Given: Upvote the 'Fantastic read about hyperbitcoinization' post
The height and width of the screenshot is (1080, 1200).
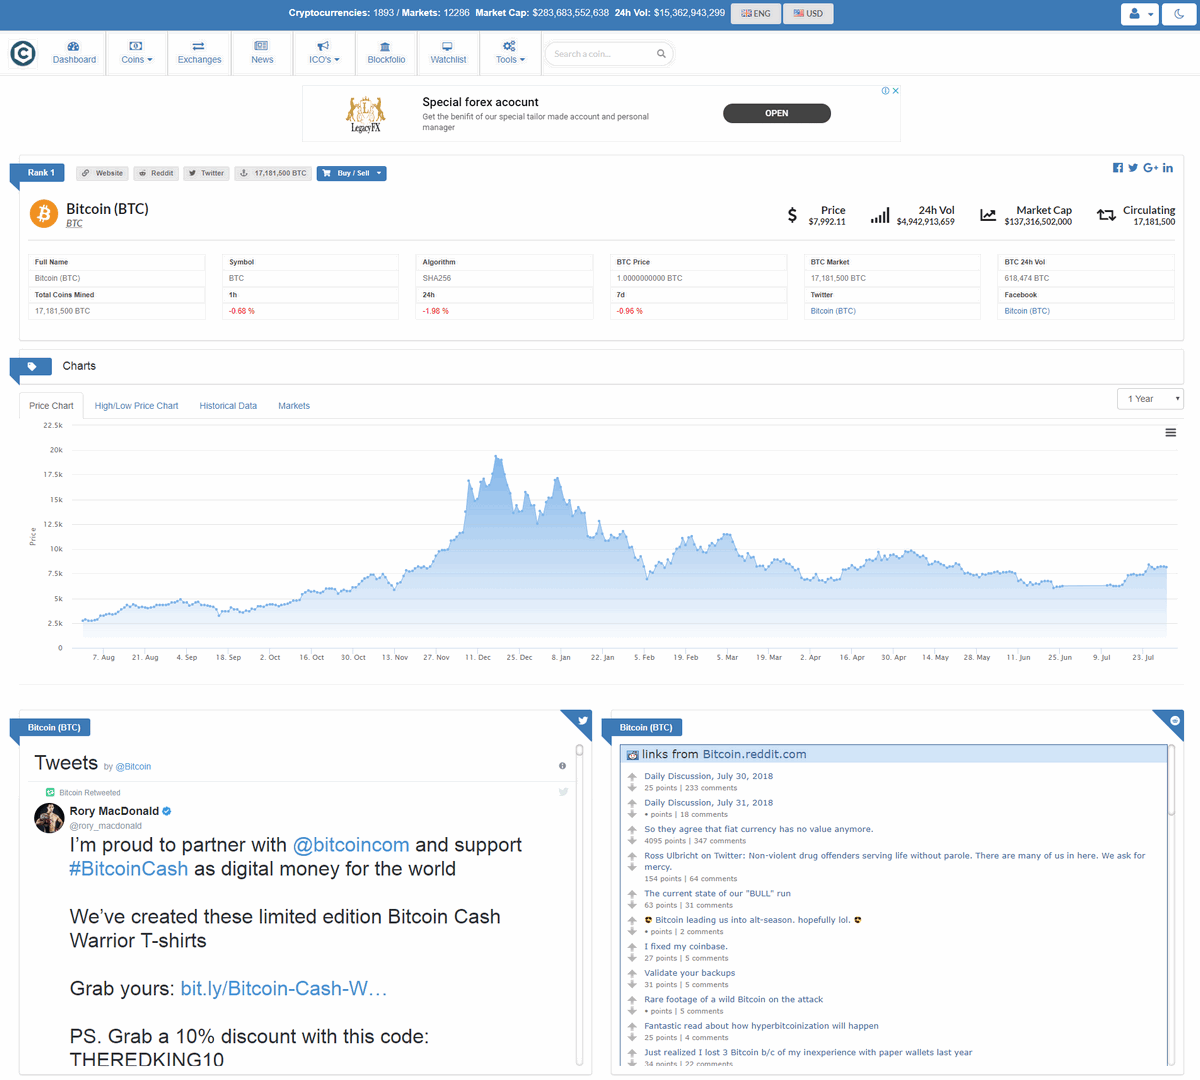Looking at the screenshot, I should coord(632,1025).
